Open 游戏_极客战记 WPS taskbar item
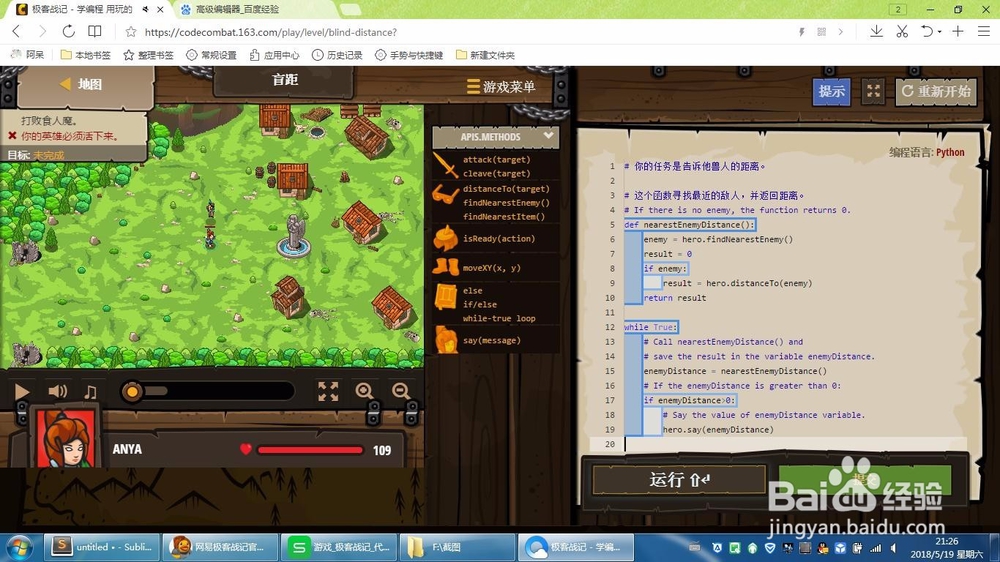The height and width of the screenshot is (562, 1000). (339, 547)
